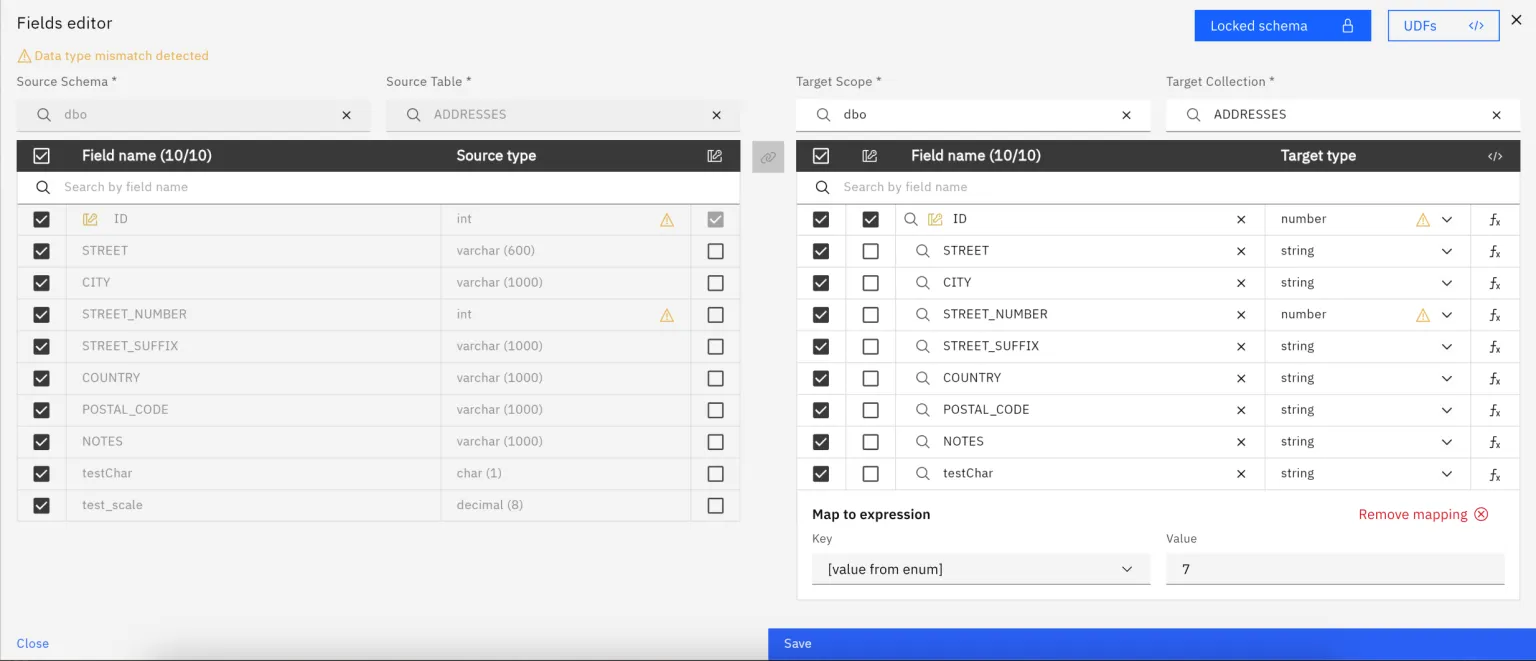Screen dimensions: 1536x661
Task: Click the Save button
Action: coord(1152,644)
